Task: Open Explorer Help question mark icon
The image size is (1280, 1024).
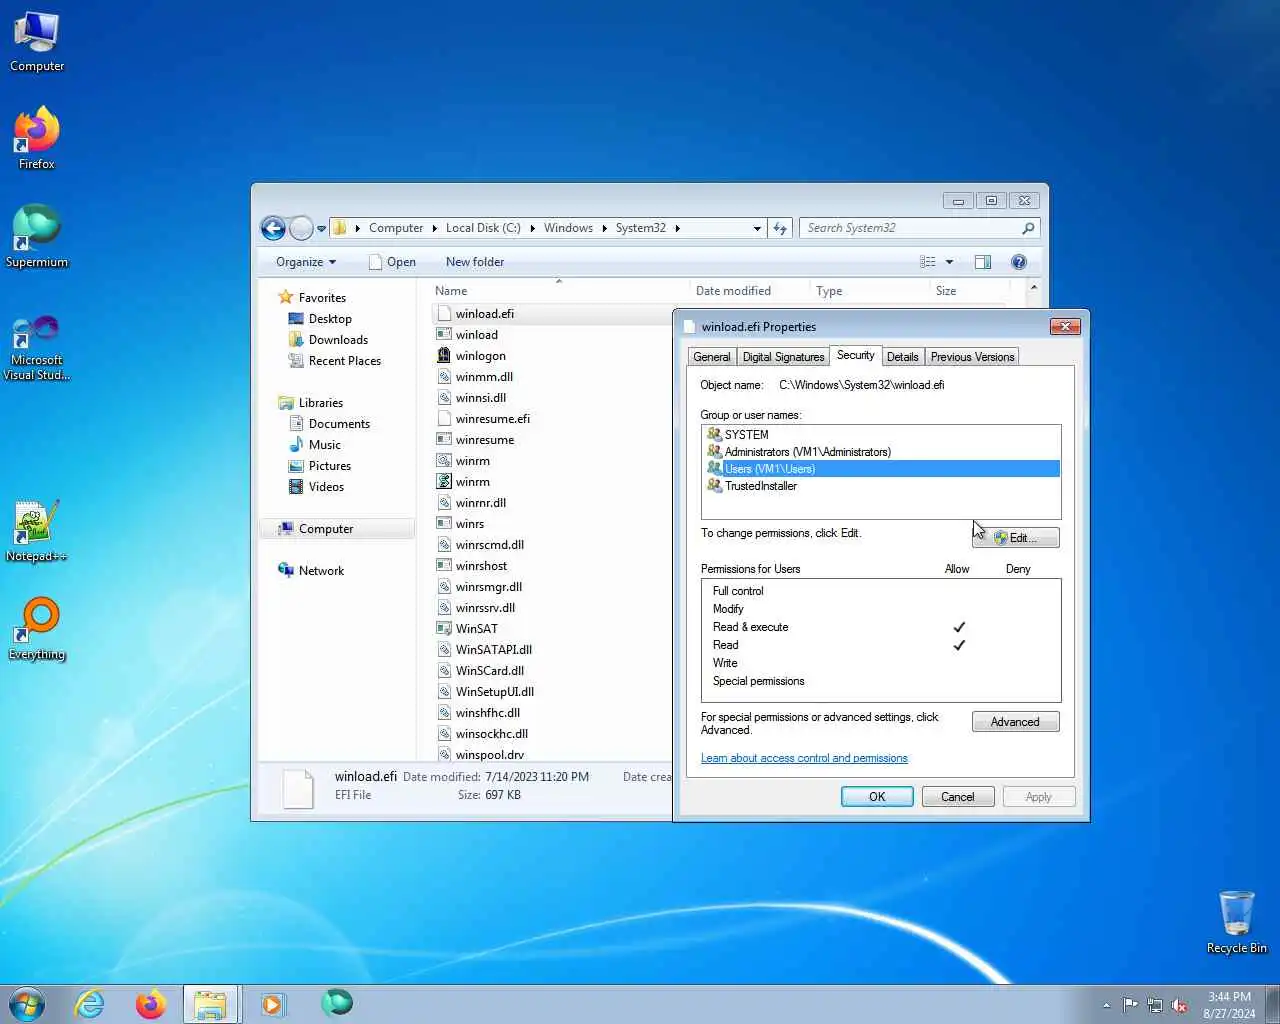Action: click(1019, 262)
